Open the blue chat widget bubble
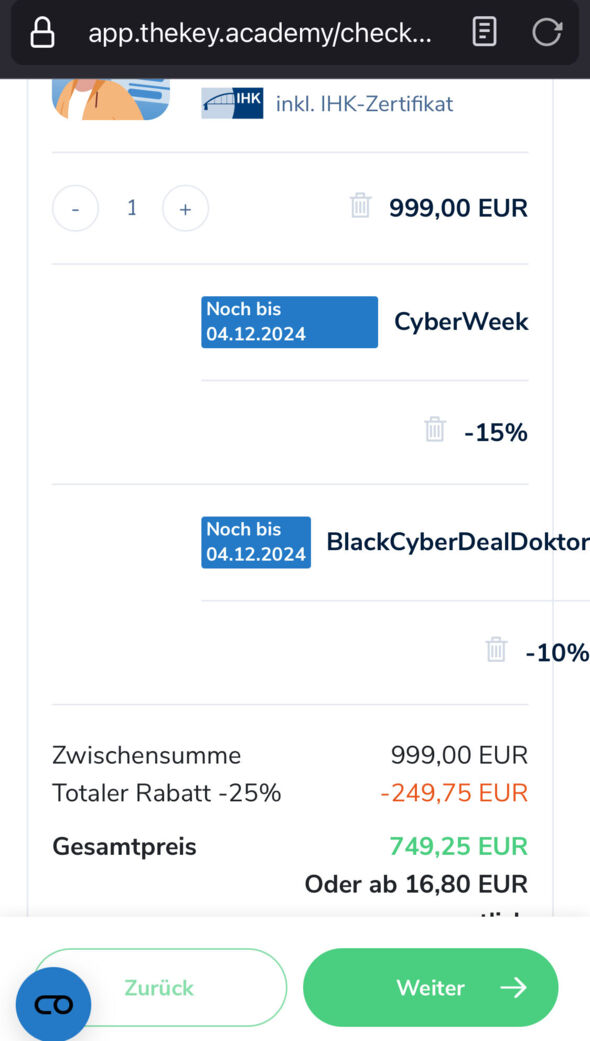 (53, 1004)
